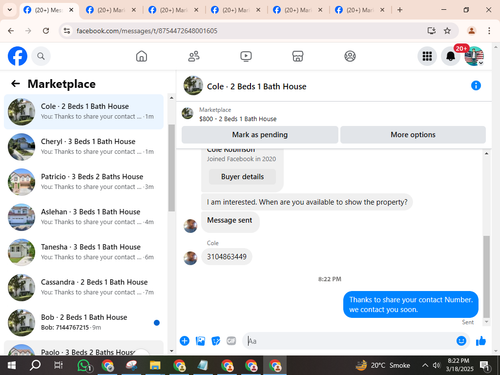Open the Marketplace storefront icon
Viewport: 500px width, 375px height.
click(x=298, y=56)
